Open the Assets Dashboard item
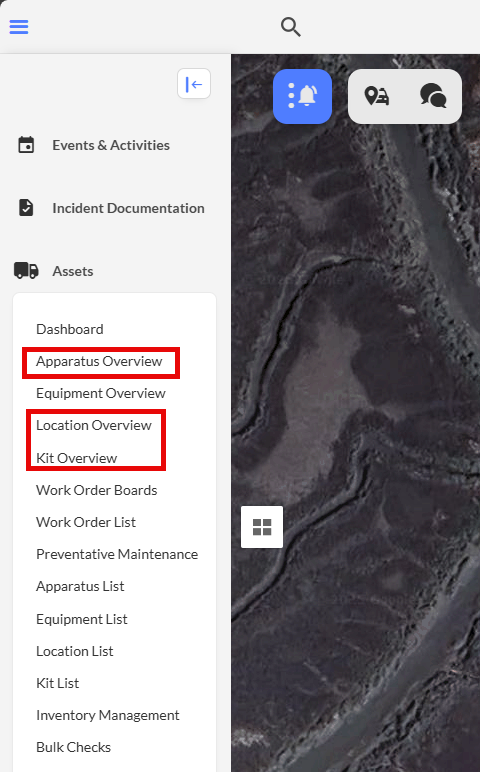The width and height of the screenshot is (480, 772). pos(70,329)
